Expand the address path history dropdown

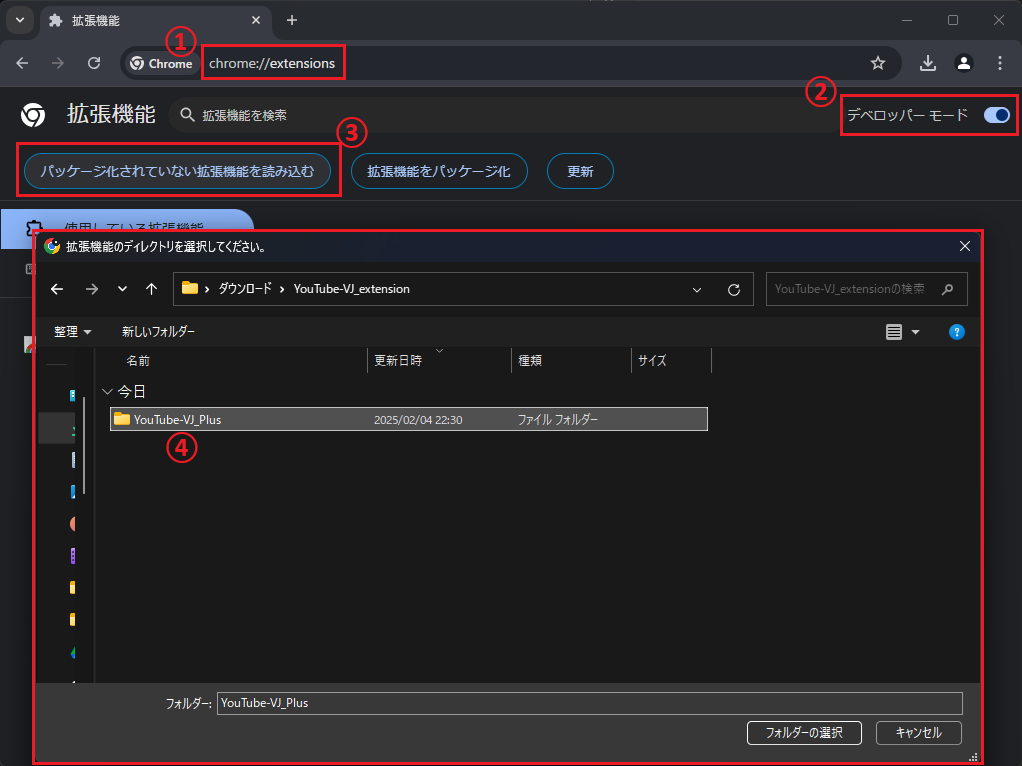[697, 289]
